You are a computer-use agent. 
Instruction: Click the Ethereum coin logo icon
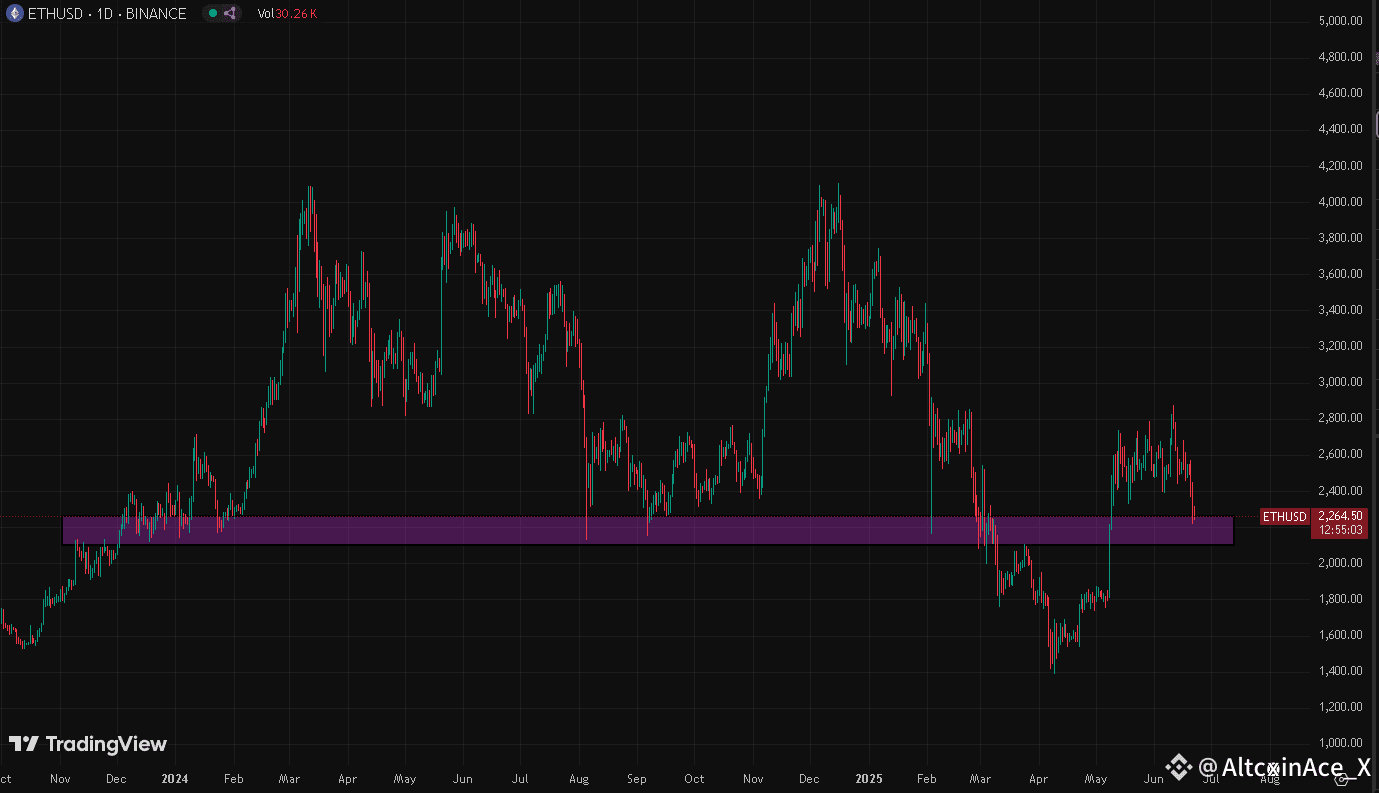[13, 13]
